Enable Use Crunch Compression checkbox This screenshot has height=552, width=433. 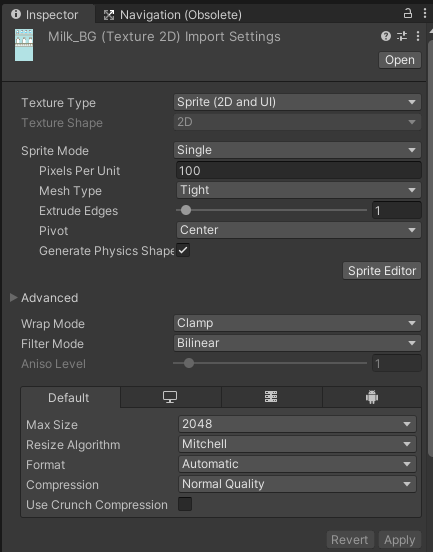point(185,504)
